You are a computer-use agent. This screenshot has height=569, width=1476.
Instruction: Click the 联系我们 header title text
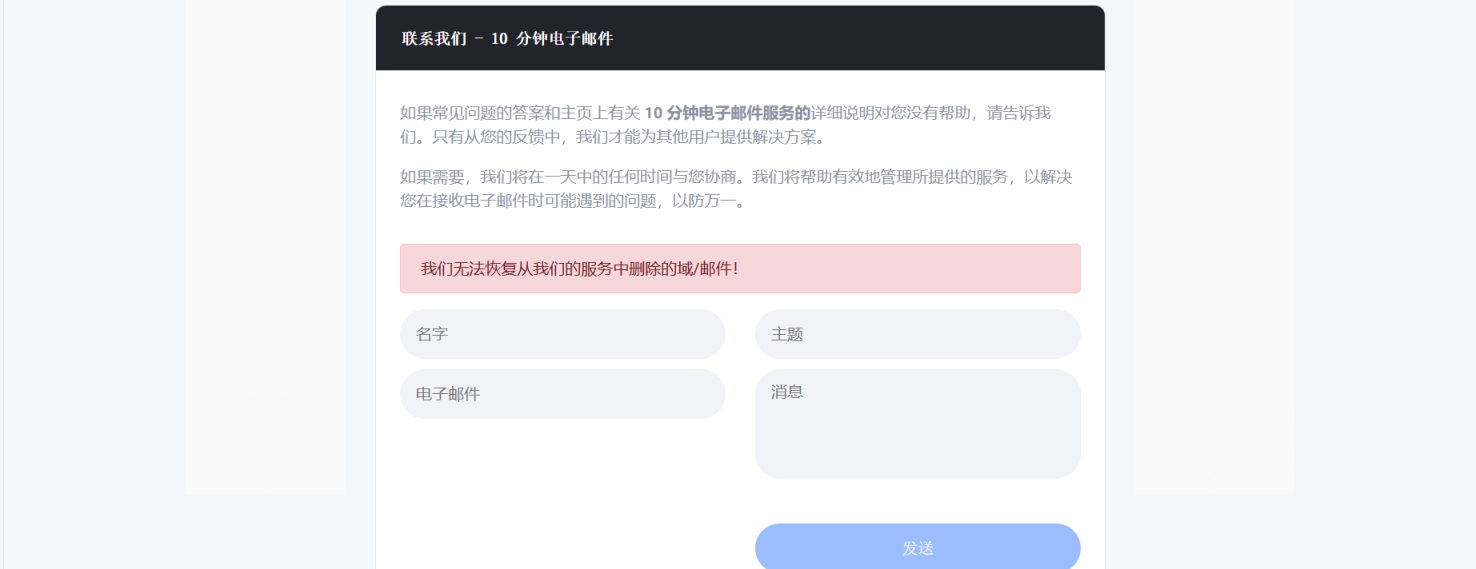coord(507,39)
